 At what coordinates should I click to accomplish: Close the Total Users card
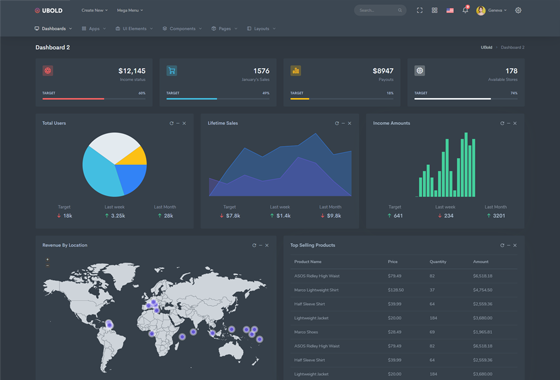(184, 123)
